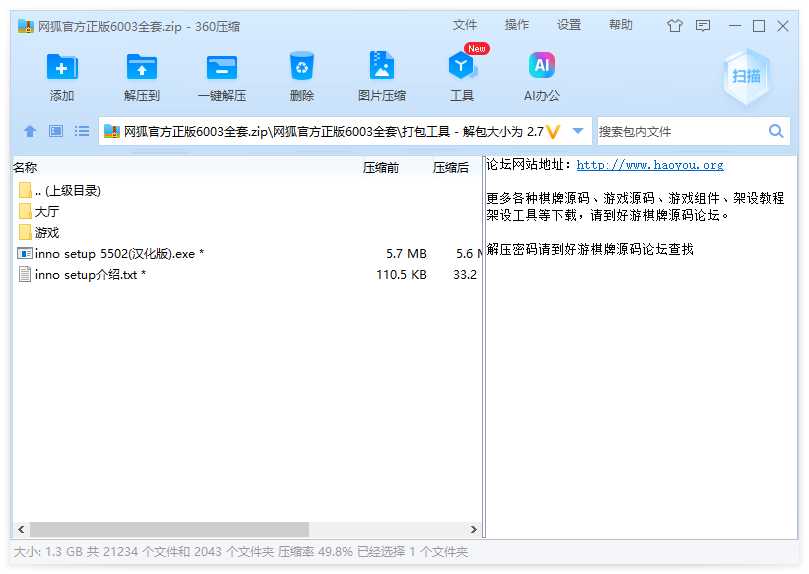The width and height of the screenshot is (809, 574).
Task: Open the 操作 menu
Action: 516,25
